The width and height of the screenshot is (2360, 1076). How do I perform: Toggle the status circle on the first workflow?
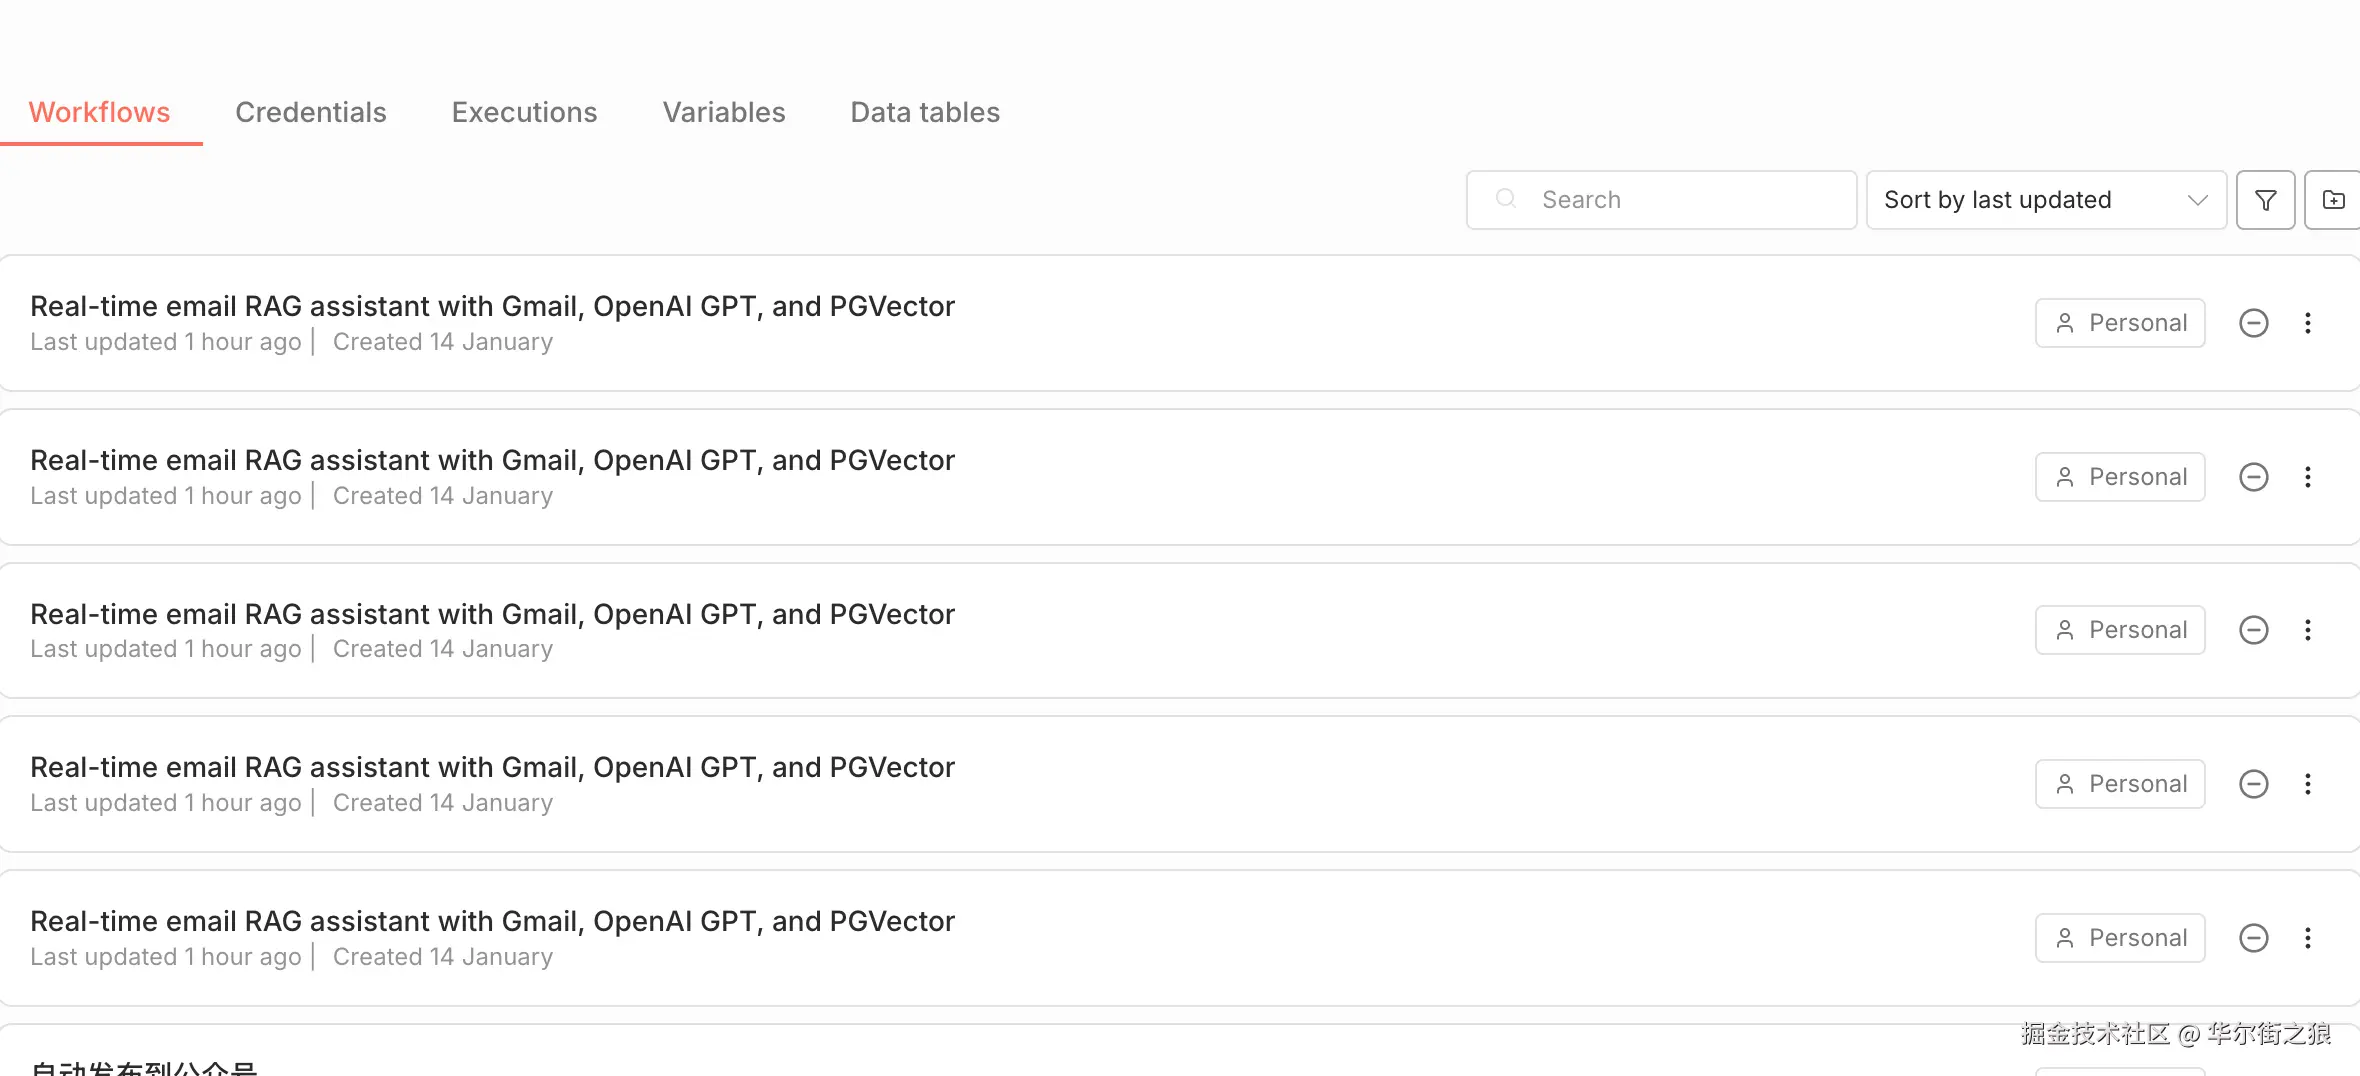click(x=2253, y=323)
